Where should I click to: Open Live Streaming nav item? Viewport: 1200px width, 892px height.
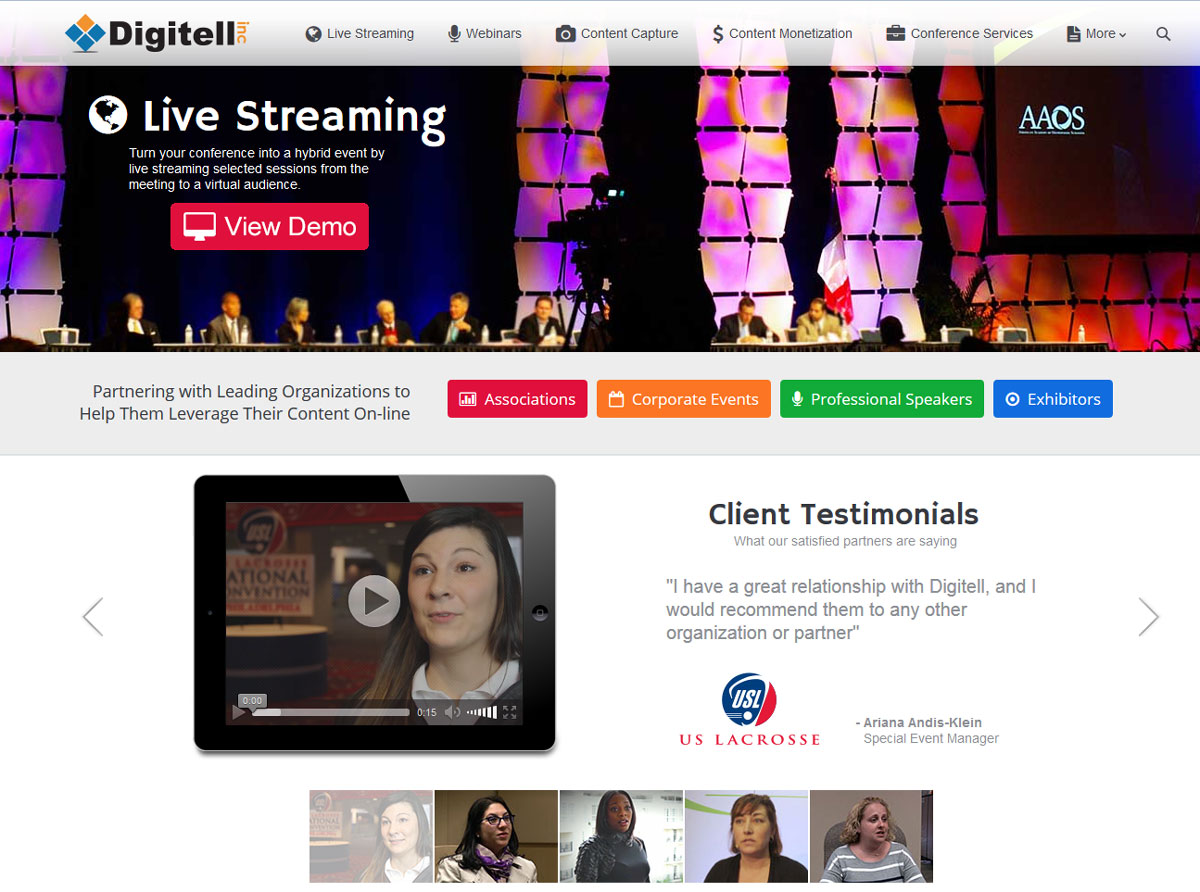coord(359,33)
